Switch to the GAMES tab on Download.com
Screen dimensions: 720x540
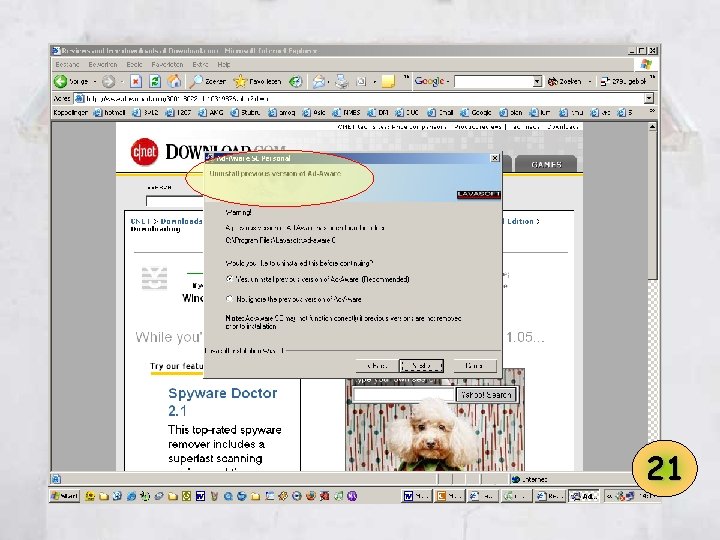546,164
